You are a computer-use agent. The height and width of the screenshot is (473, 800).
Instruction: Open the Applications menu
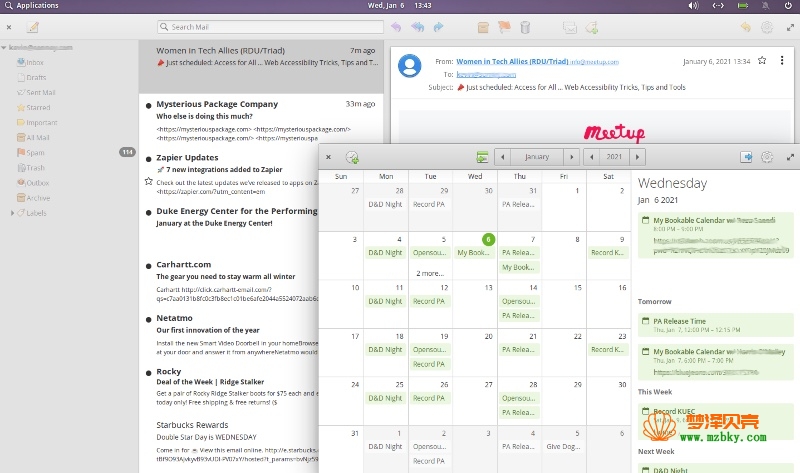(x=32, y=6)
